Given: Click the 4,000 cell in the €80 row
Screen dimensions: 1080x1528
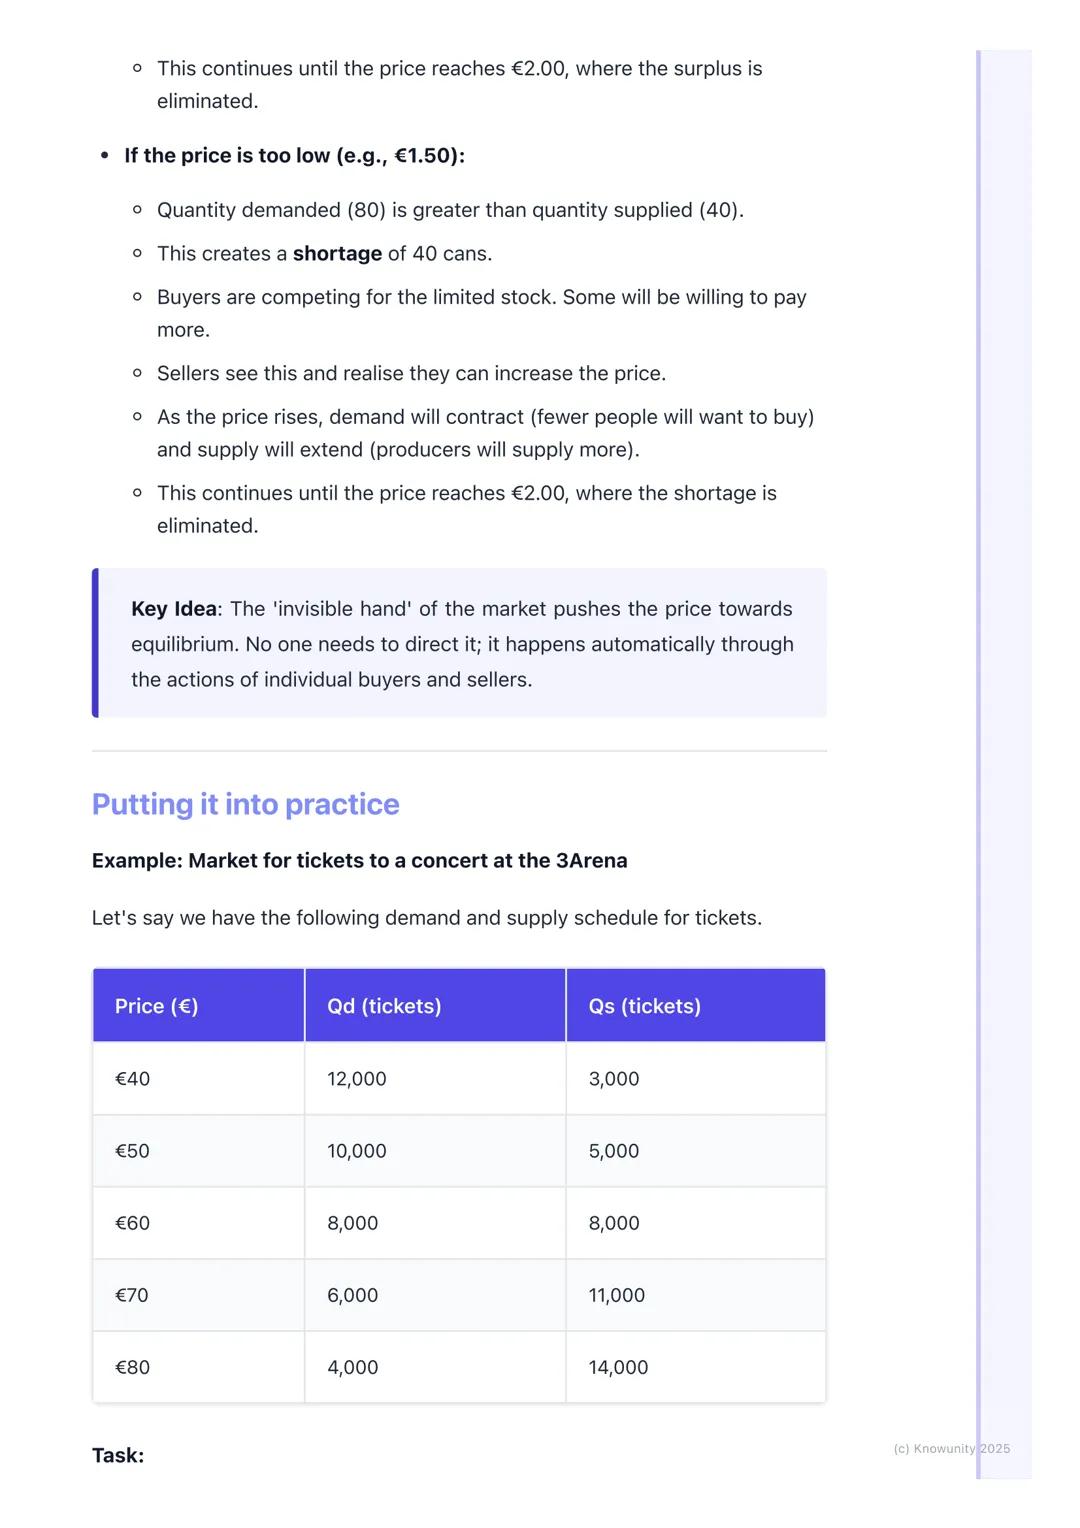Looking at the screenshot, I should pyautogui.click(x=353, y=1367).
